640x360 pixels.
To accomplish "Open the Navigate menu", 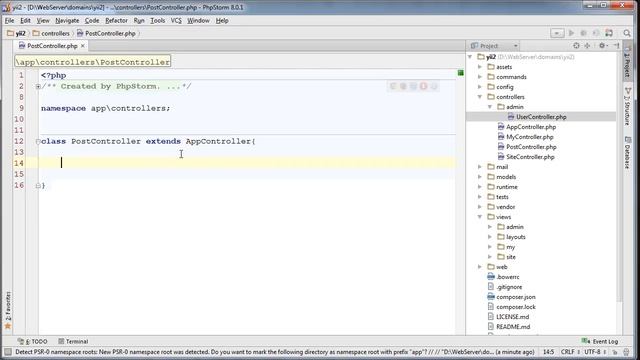I will pyautogui.click(x=67, y=20).
